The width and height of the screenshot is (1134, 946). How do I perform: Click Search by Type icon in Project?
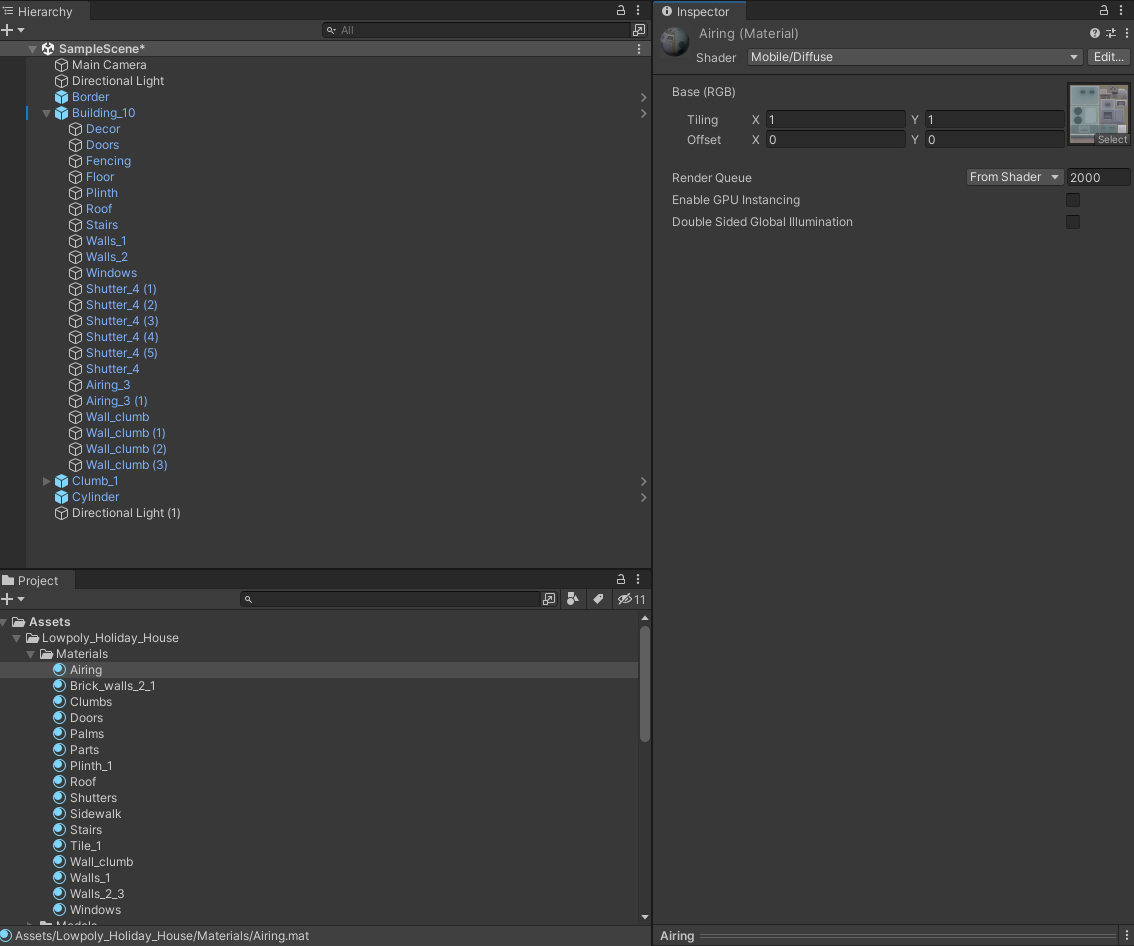(x=572, y=599)
